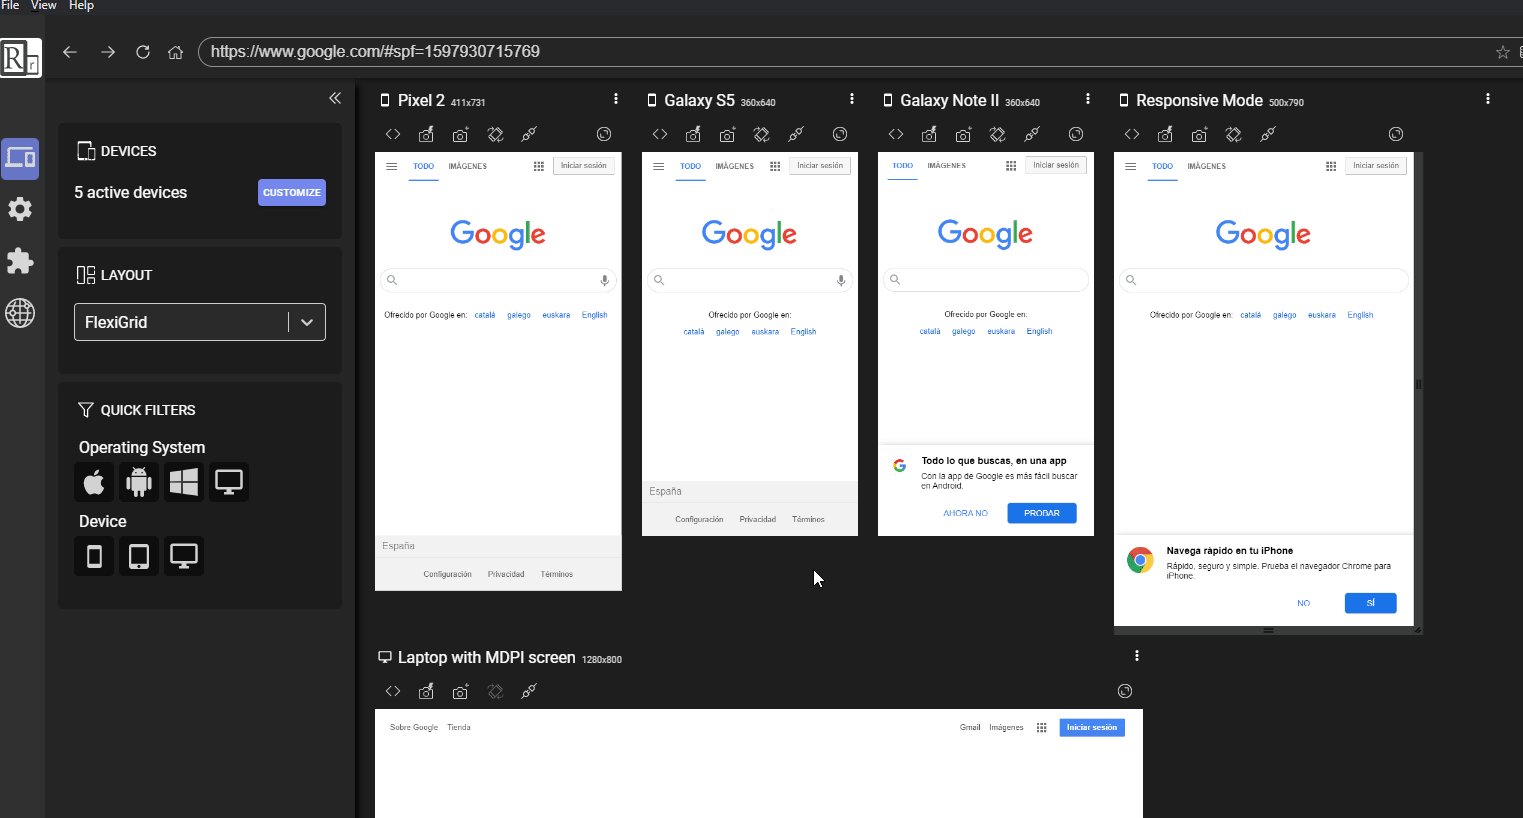
Task: Take quick screenshot of the Laptop preview
Action: tap(426, 691)
